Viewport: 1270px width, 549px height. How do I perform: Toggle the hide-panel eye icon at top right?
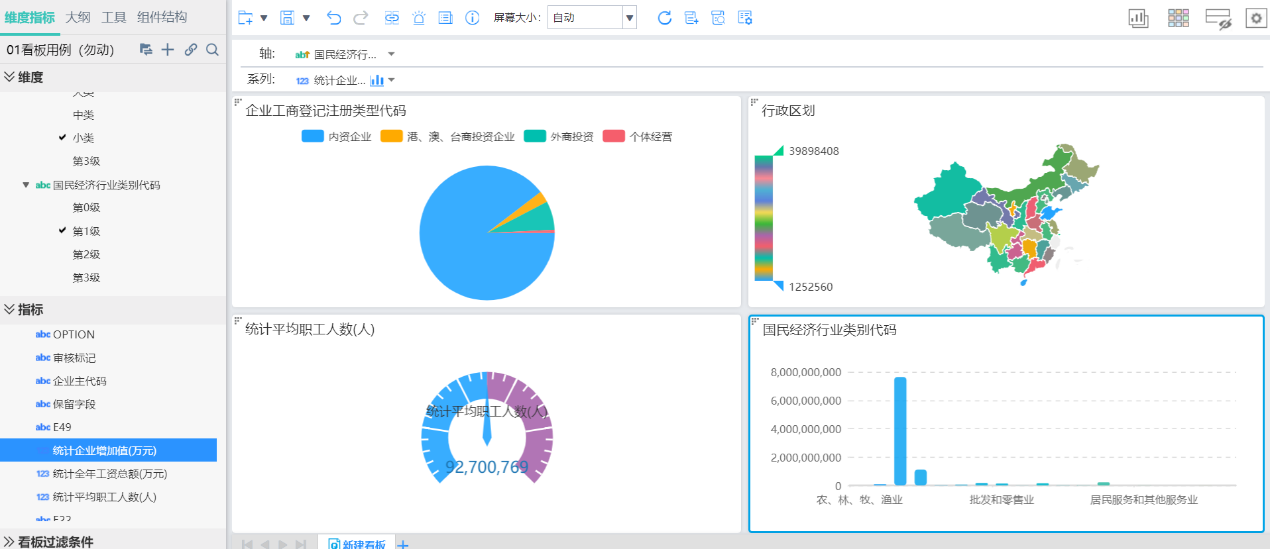click(1217, 18)
